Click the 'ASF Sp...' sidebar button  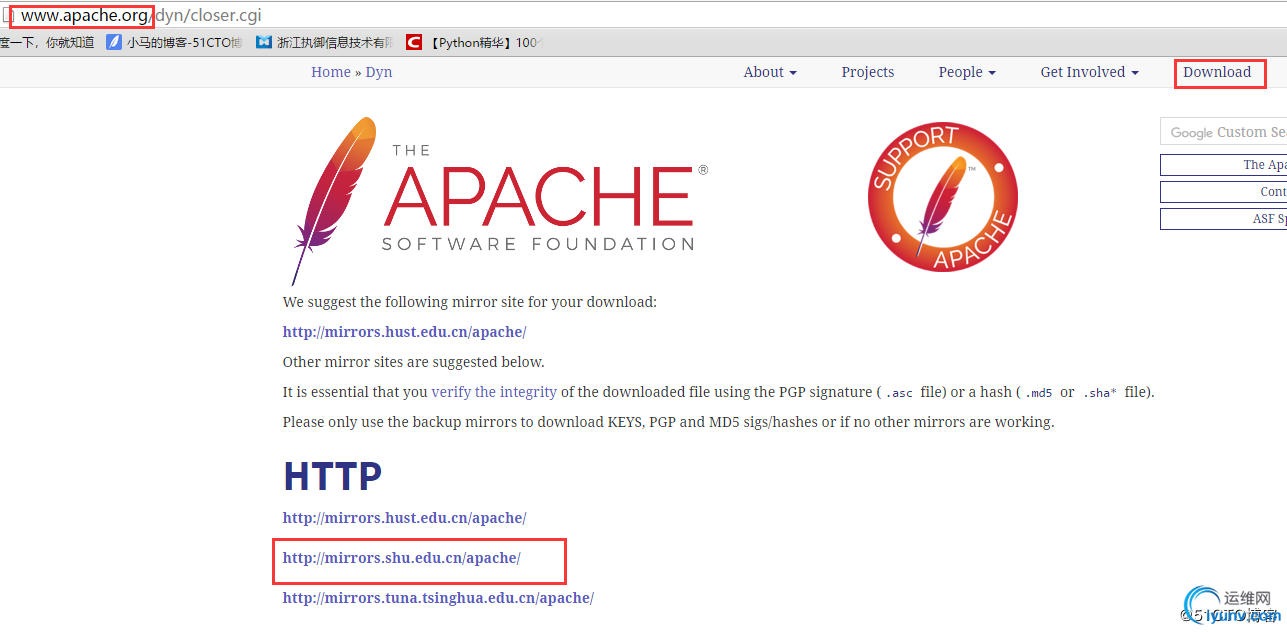coord(1223,219)
